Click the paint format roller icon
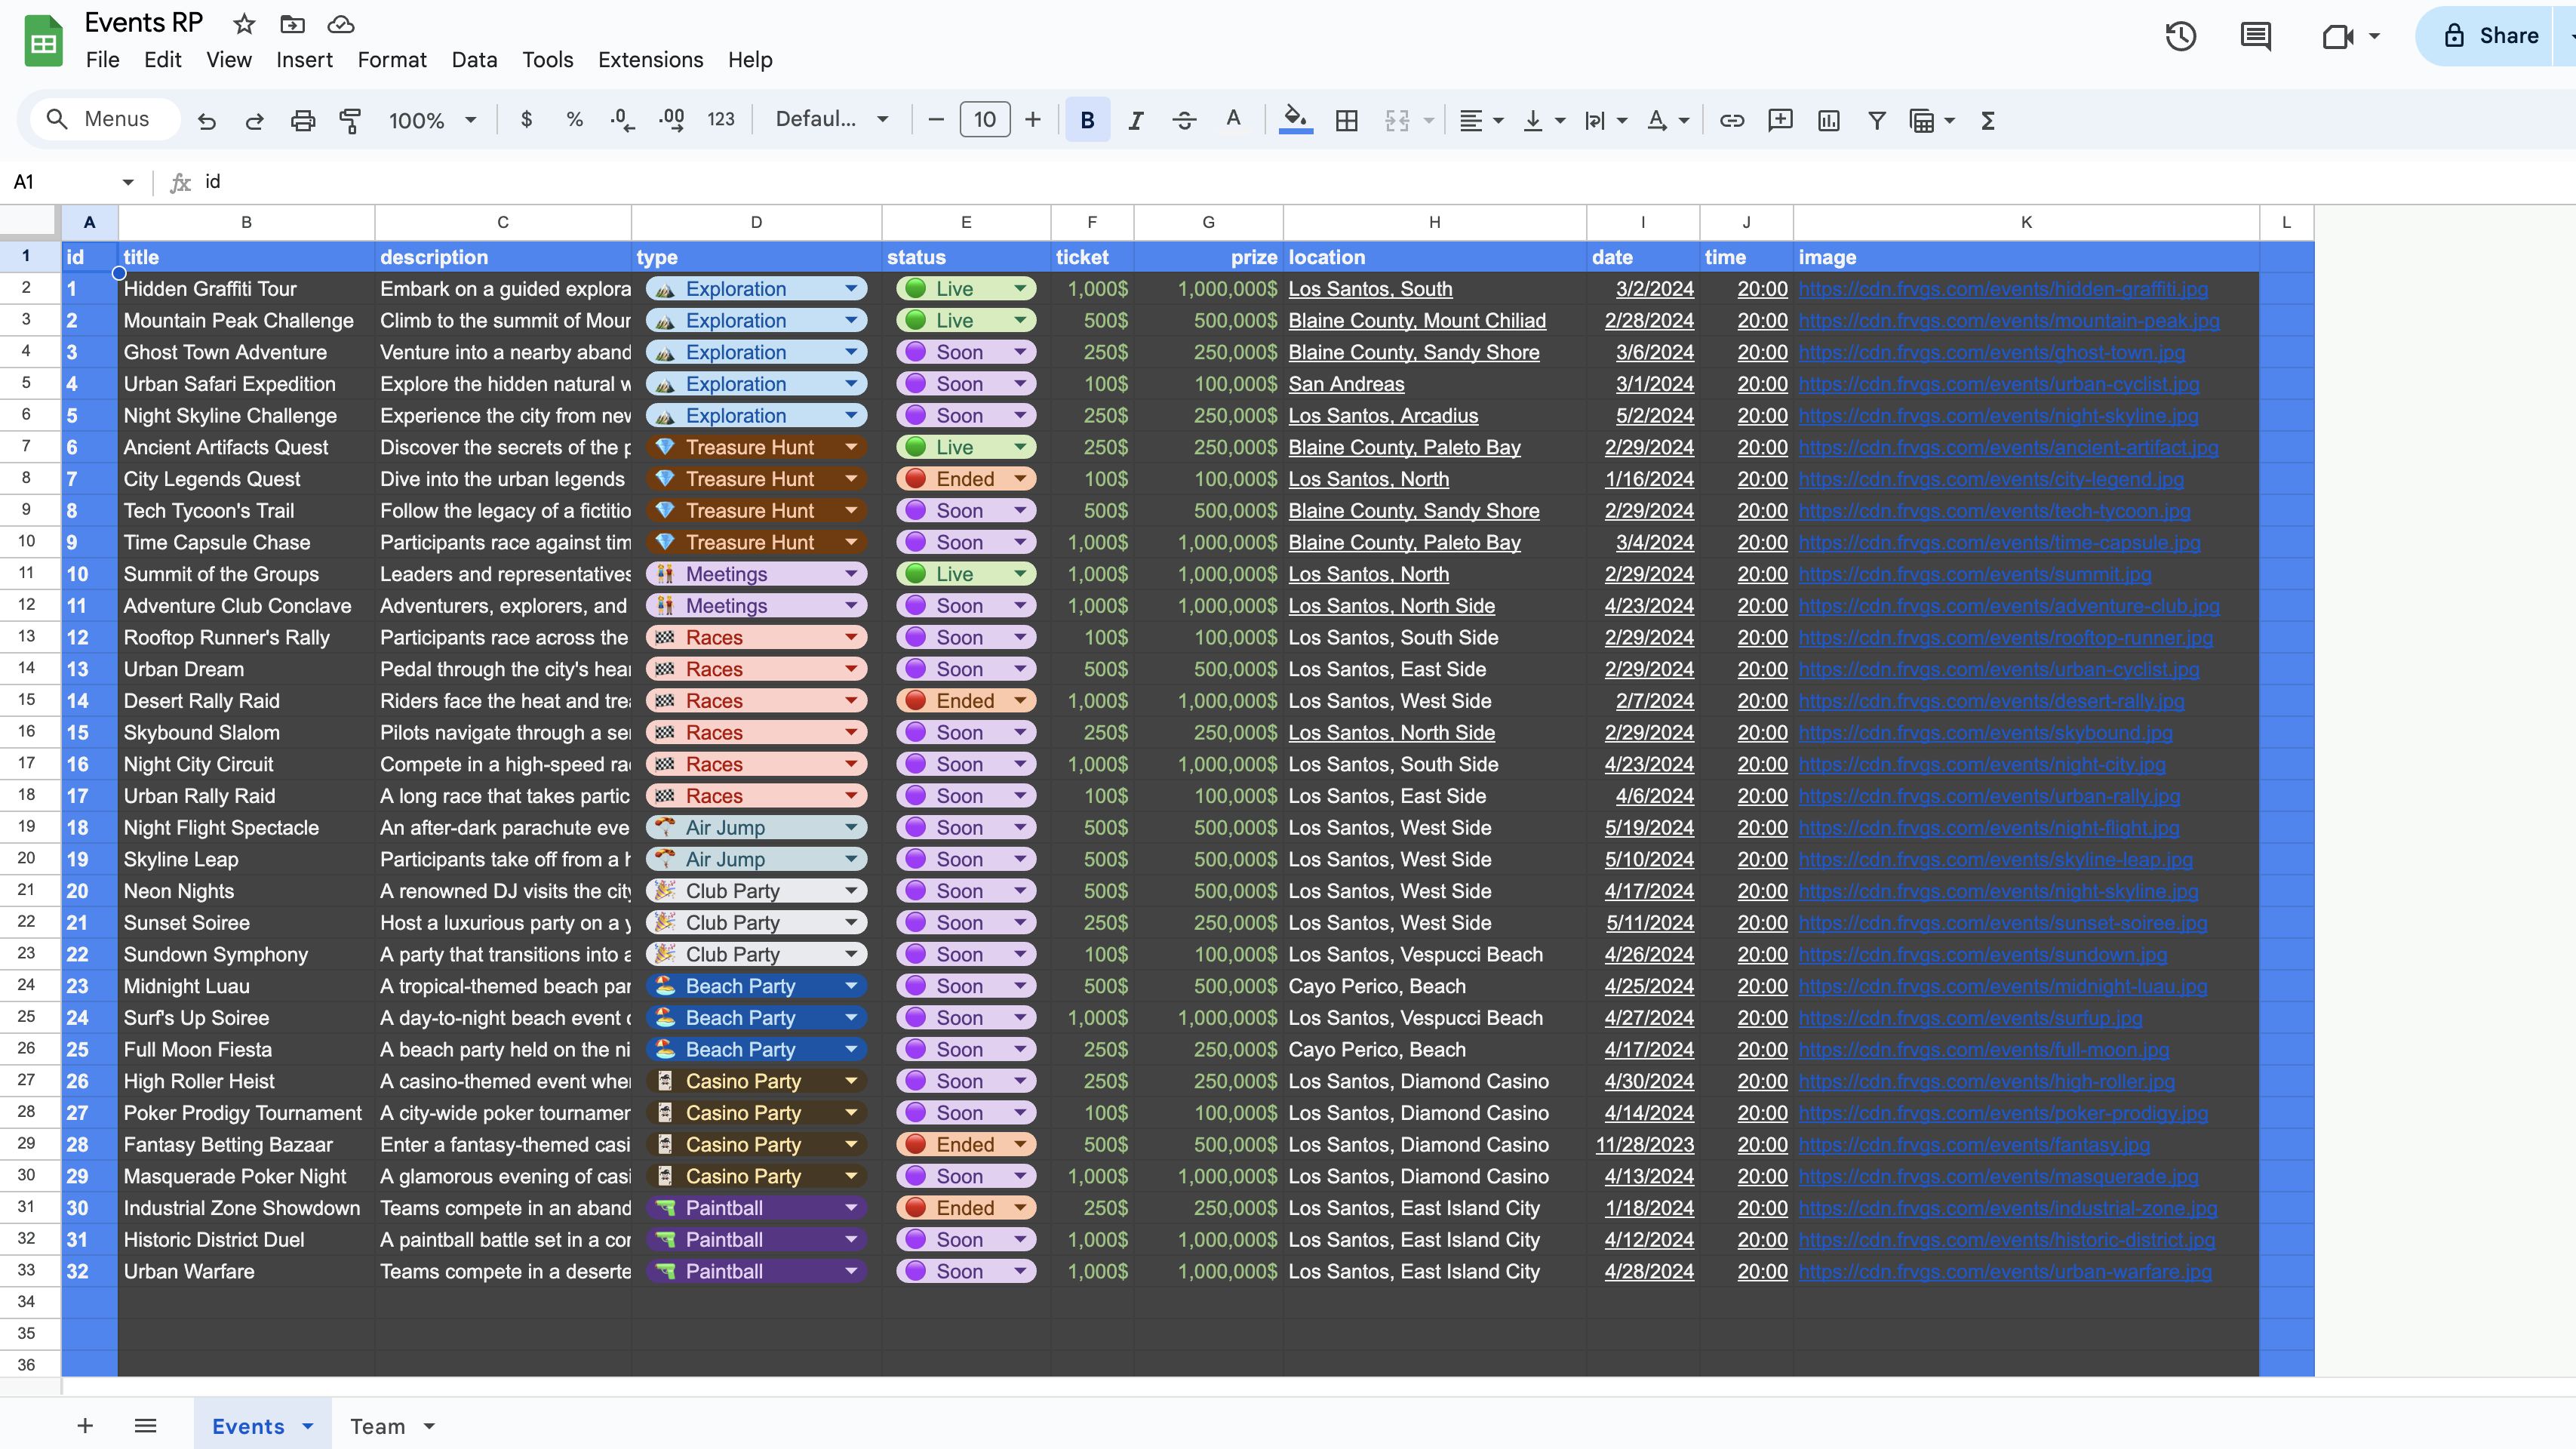 pyautogui.click(x=350, y=121)
